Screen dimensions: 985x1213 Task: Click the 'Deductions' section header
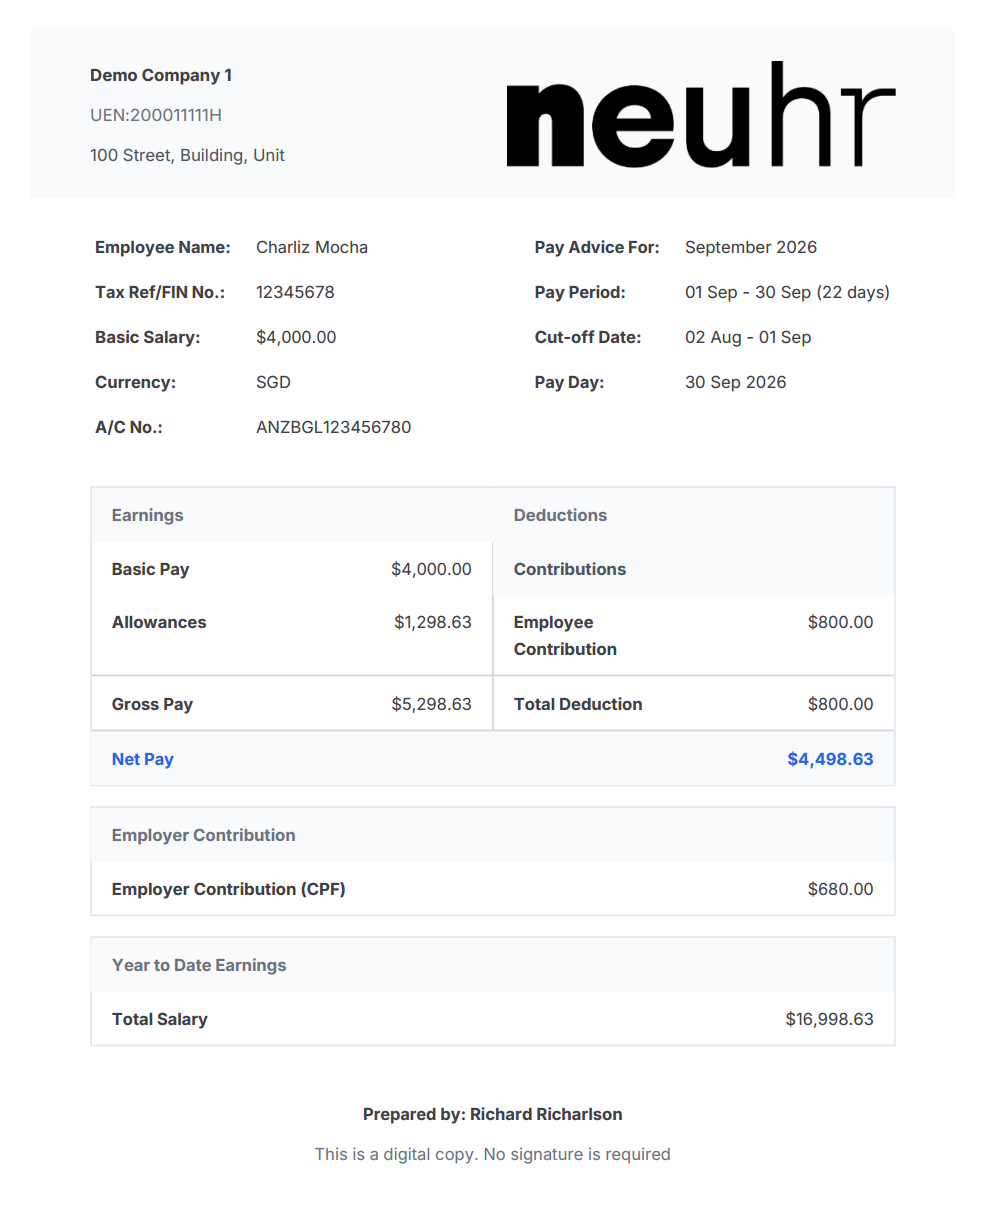(560, 515)
